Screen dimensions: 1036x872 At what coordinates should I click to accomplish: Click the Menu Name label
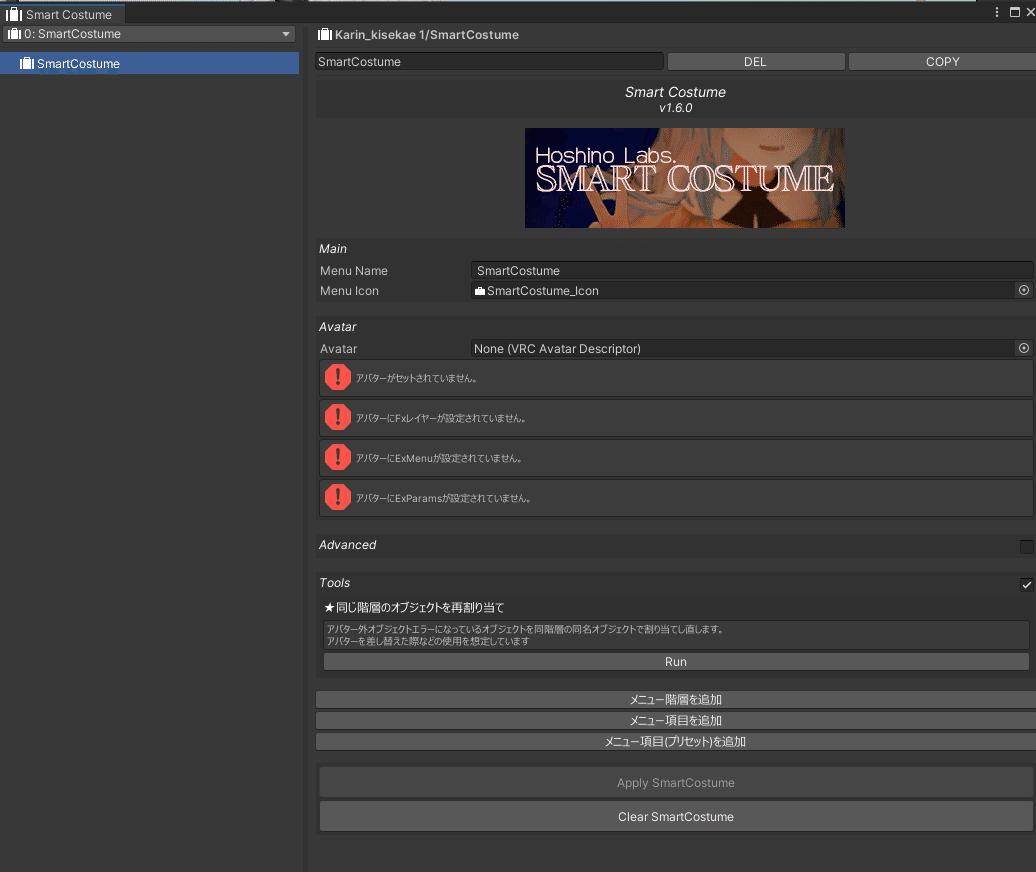353,271
